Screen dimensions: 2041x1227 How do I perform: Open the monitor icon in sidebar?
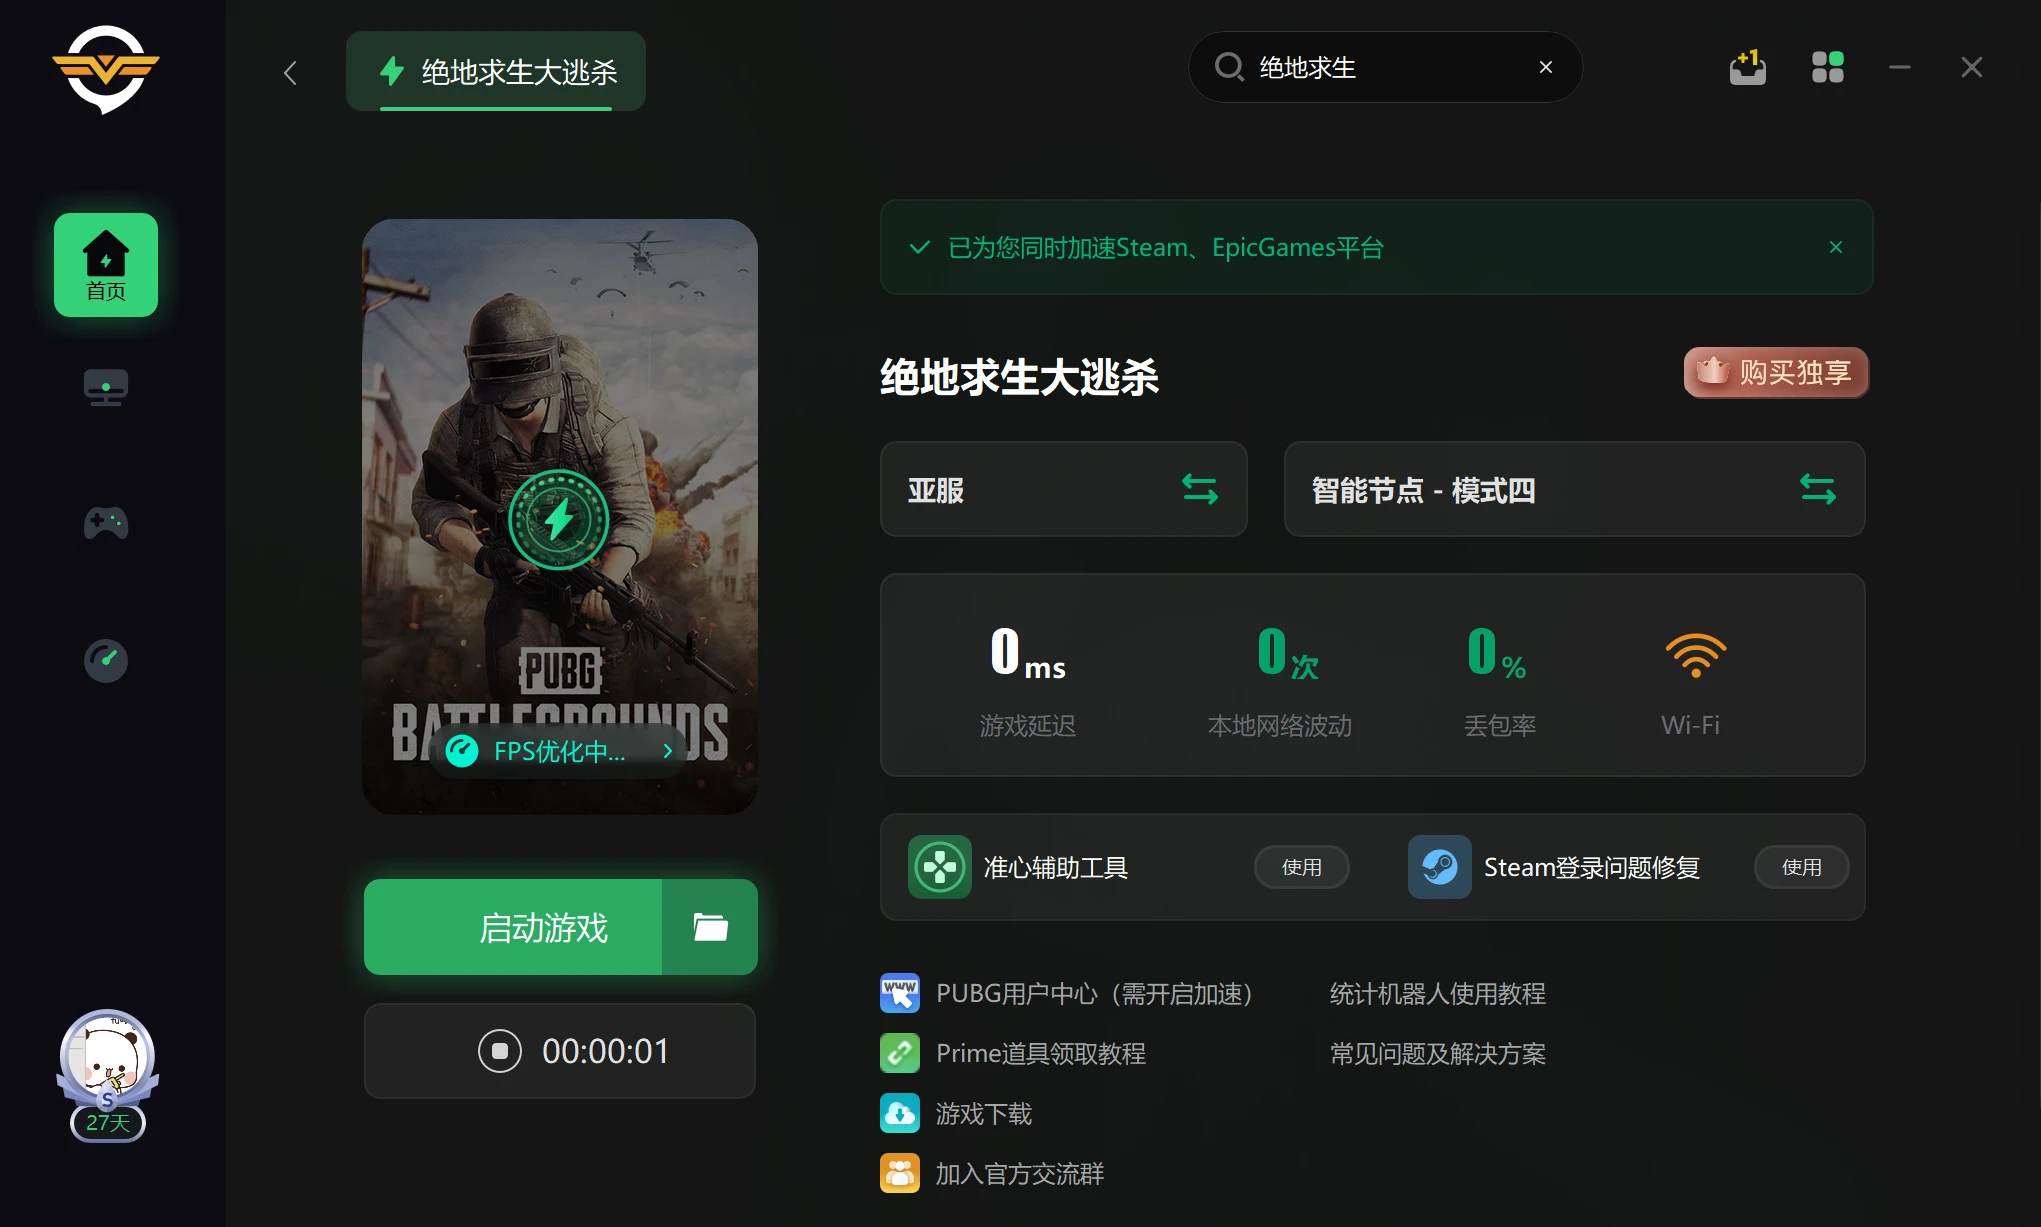click(x=106, y=388)
